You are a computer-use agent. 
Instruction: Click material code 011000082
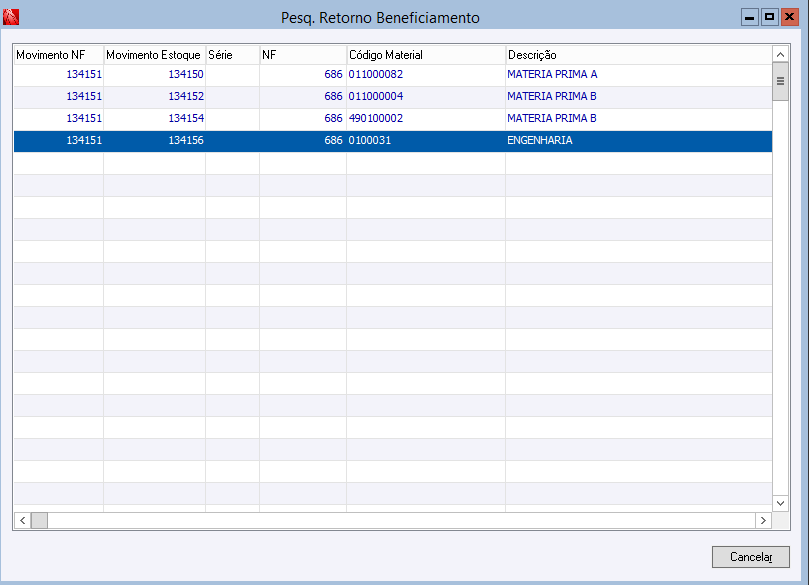tap(376, 74)
